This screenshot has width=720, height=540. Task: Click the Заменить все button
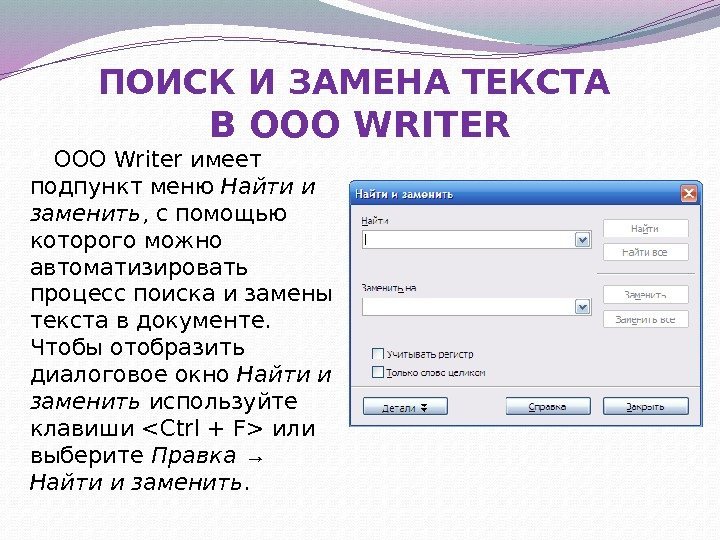[x=646, y=319]
